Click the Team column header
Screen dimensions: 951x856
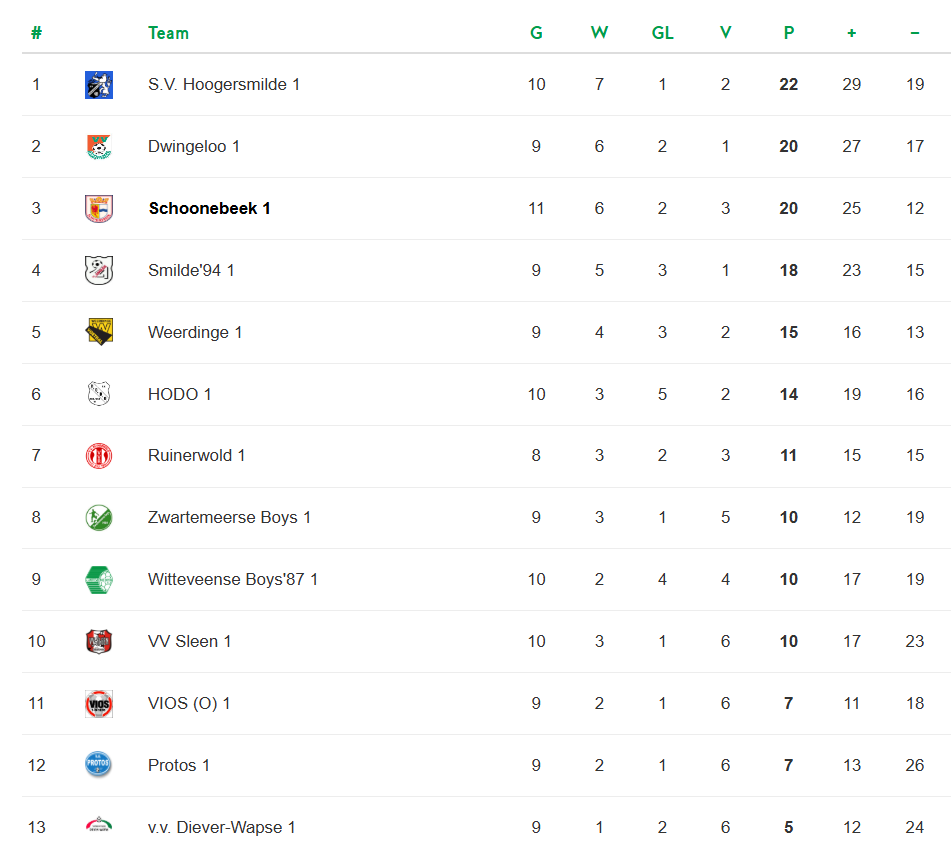[x=168, y=33]
